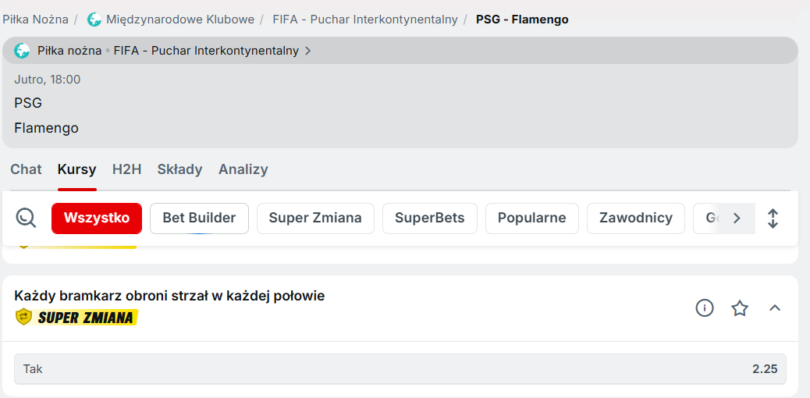Filter markets by Zawodnicy
Image resolution: width=810 pixels, height=398 pixels.
point(636,218)
